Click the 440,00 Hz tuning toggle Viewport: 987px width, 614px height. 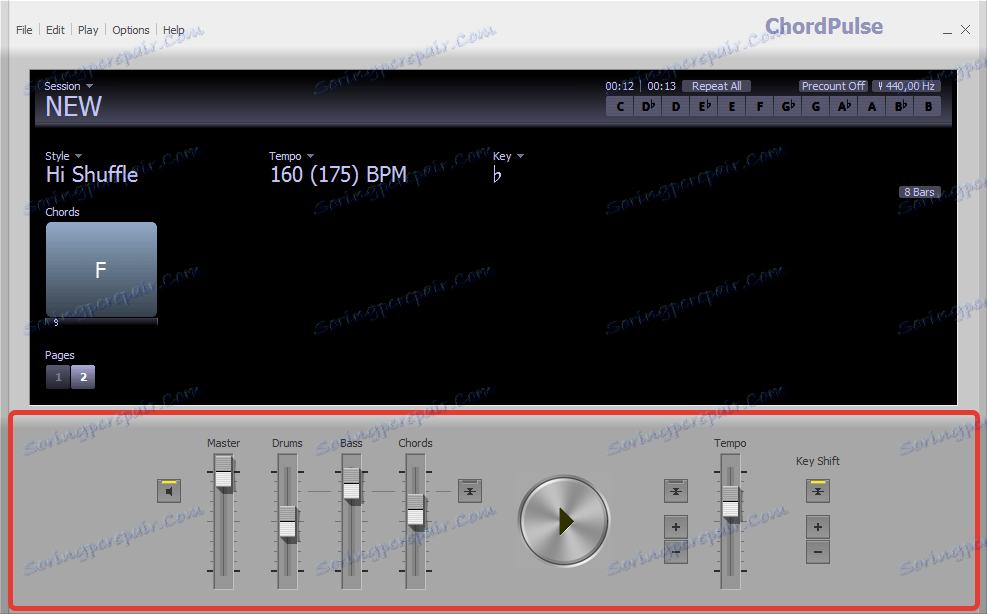906,85
